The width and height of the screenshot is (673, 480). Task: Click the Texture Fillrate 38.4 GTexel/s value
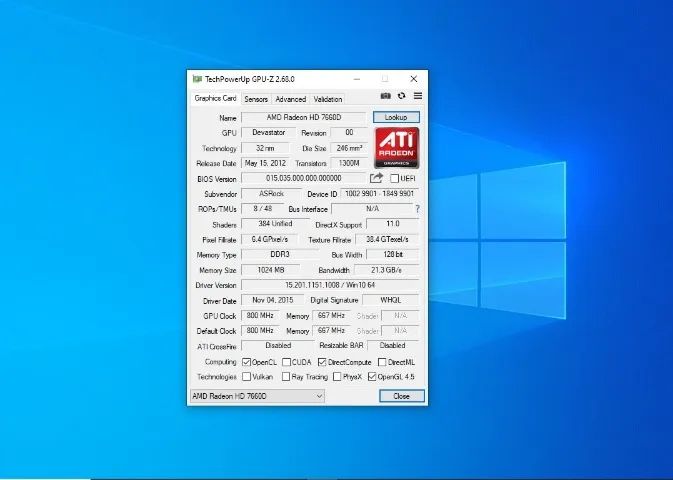(387, 239)
